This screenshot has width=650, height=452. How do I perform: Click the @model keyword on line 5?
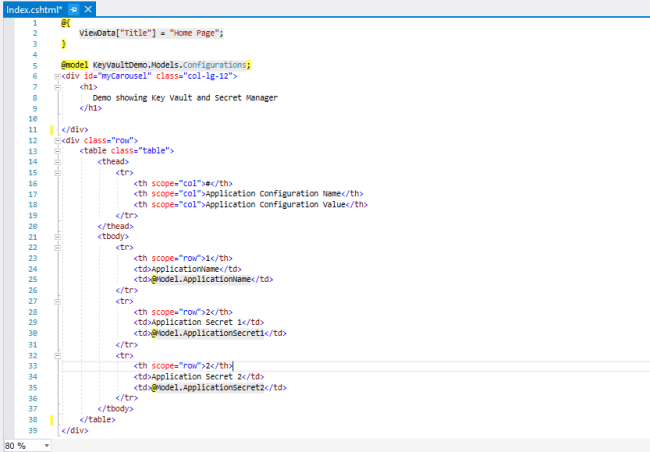pos(75,65)
